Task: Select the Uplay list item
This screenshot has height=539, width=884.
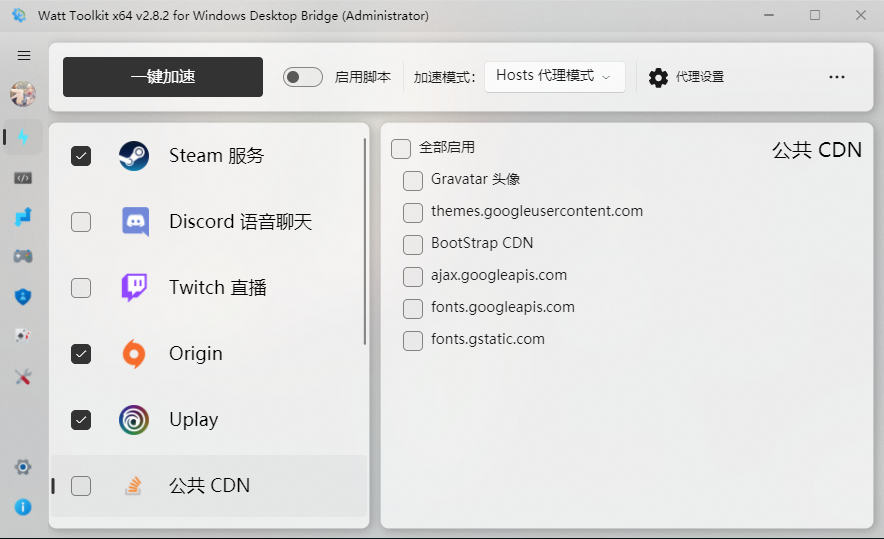Action: pyautogui.click(x=209, y=420)
